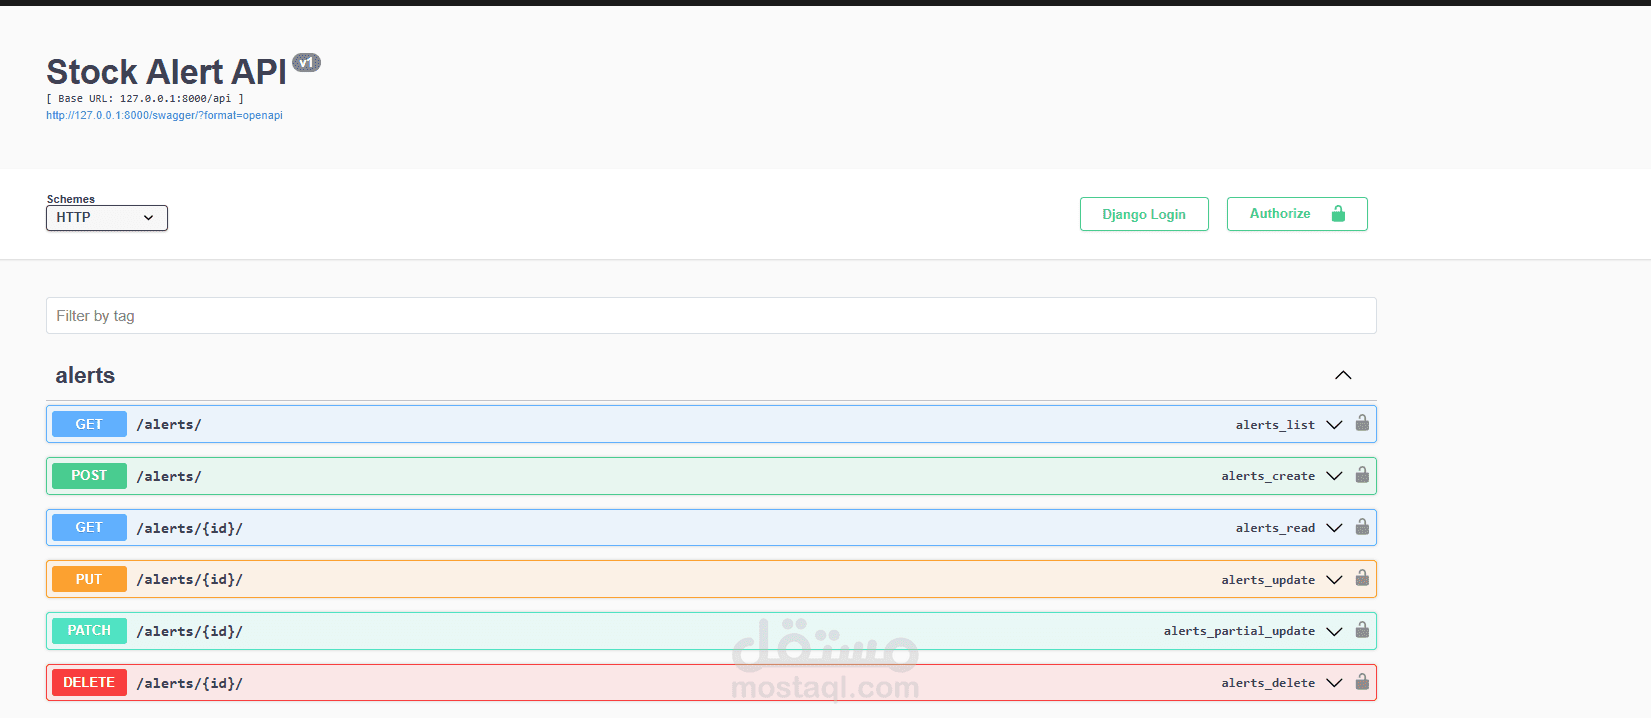Expand the alerts_delete chevron arrow
The image size is (1651, 718).
tap(1334, 683)
